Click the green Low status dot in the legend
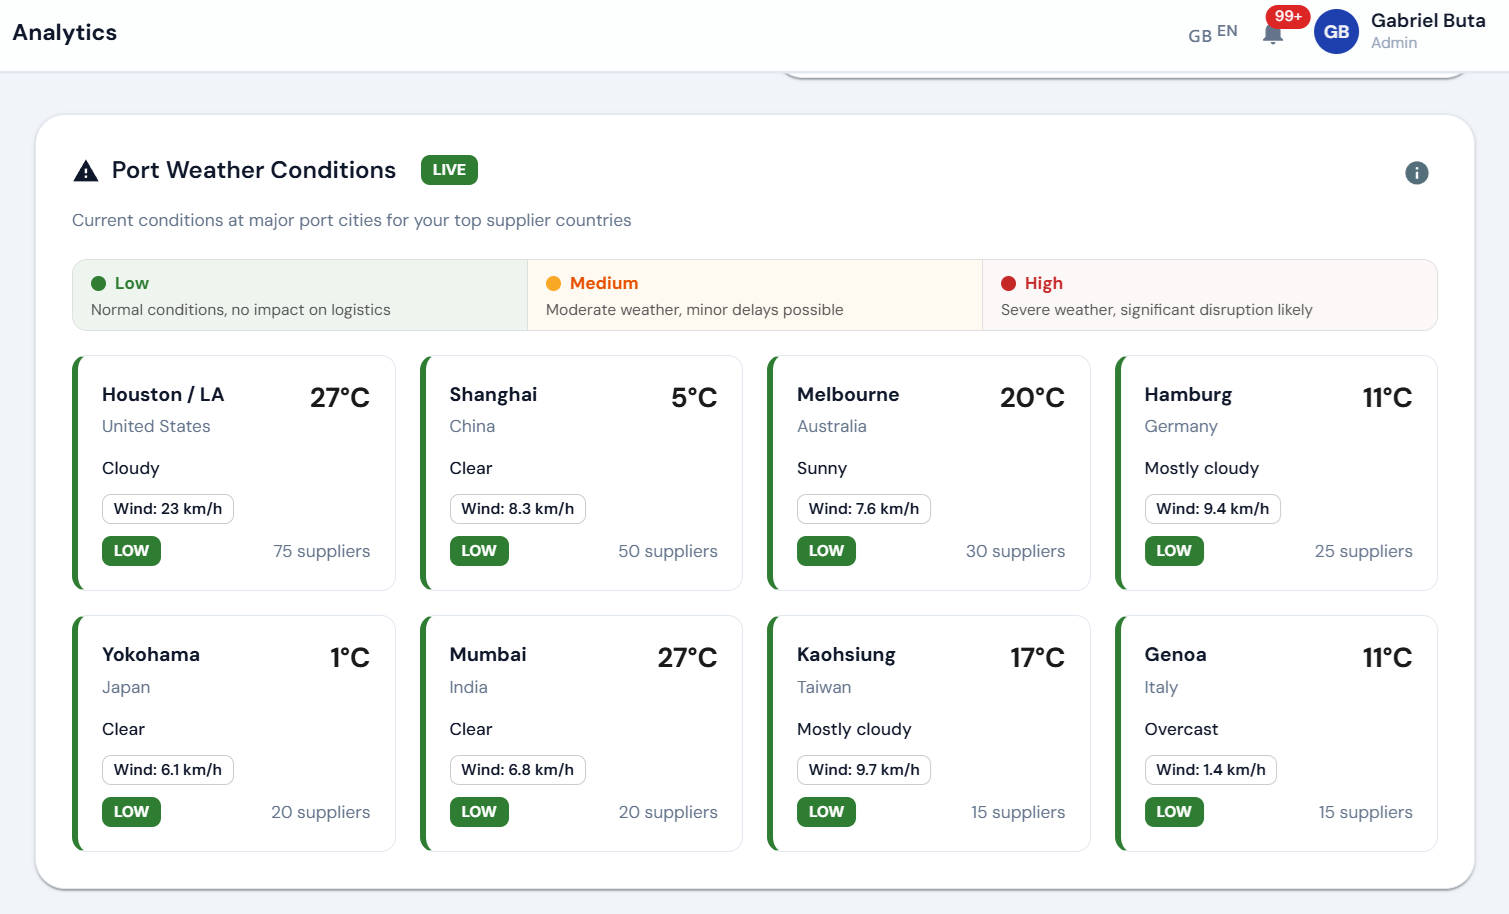Viewport: 1509px width, 914px height. pos(97,283)
